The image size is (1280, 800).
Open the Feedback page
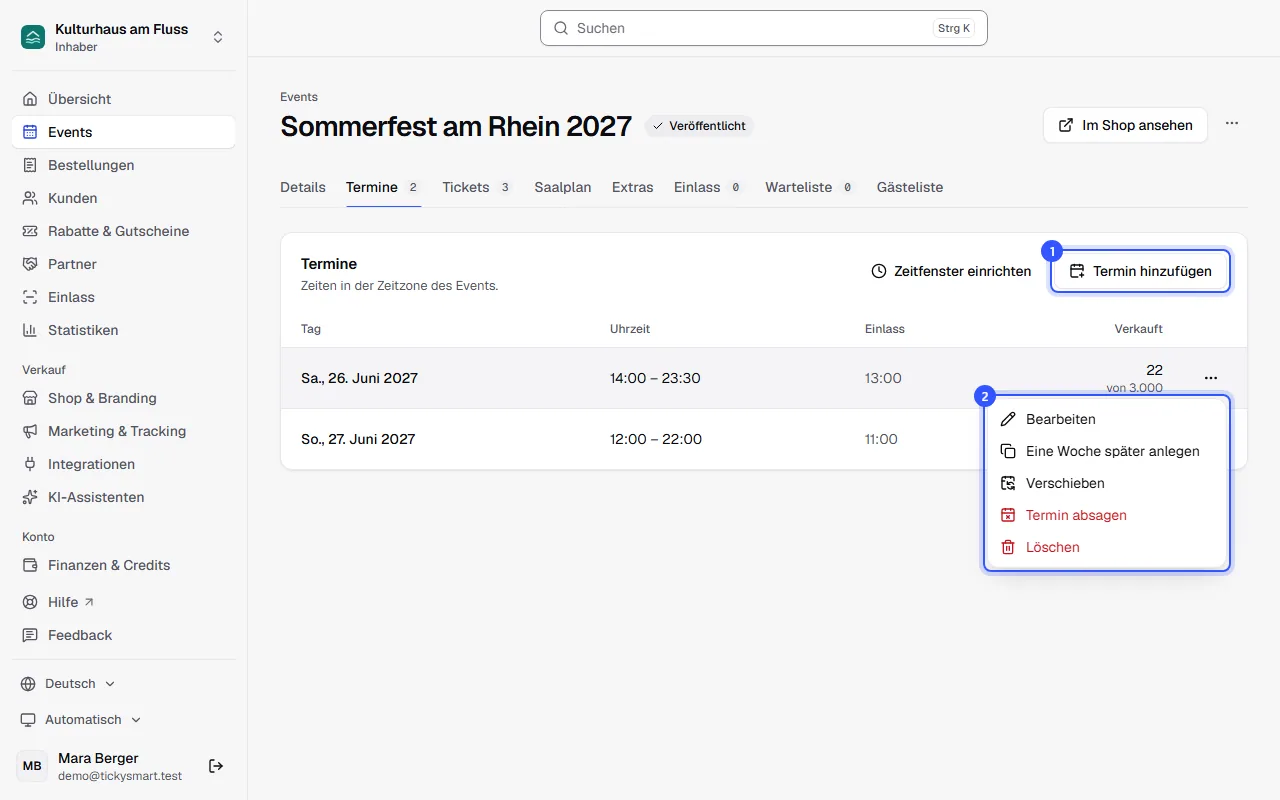point(123,635)
